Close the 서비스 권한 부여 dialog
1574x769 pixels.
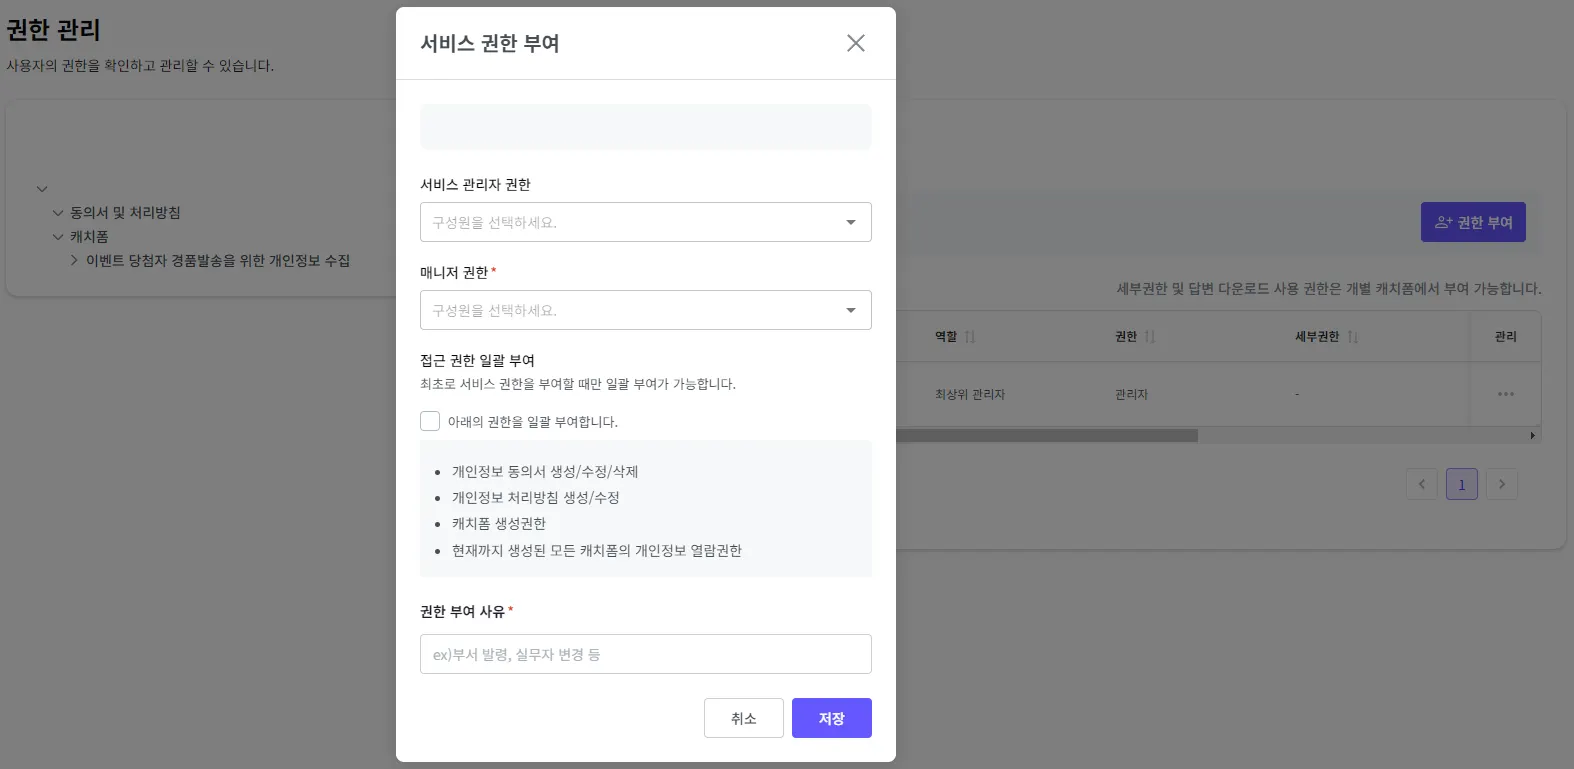[855, 43]
